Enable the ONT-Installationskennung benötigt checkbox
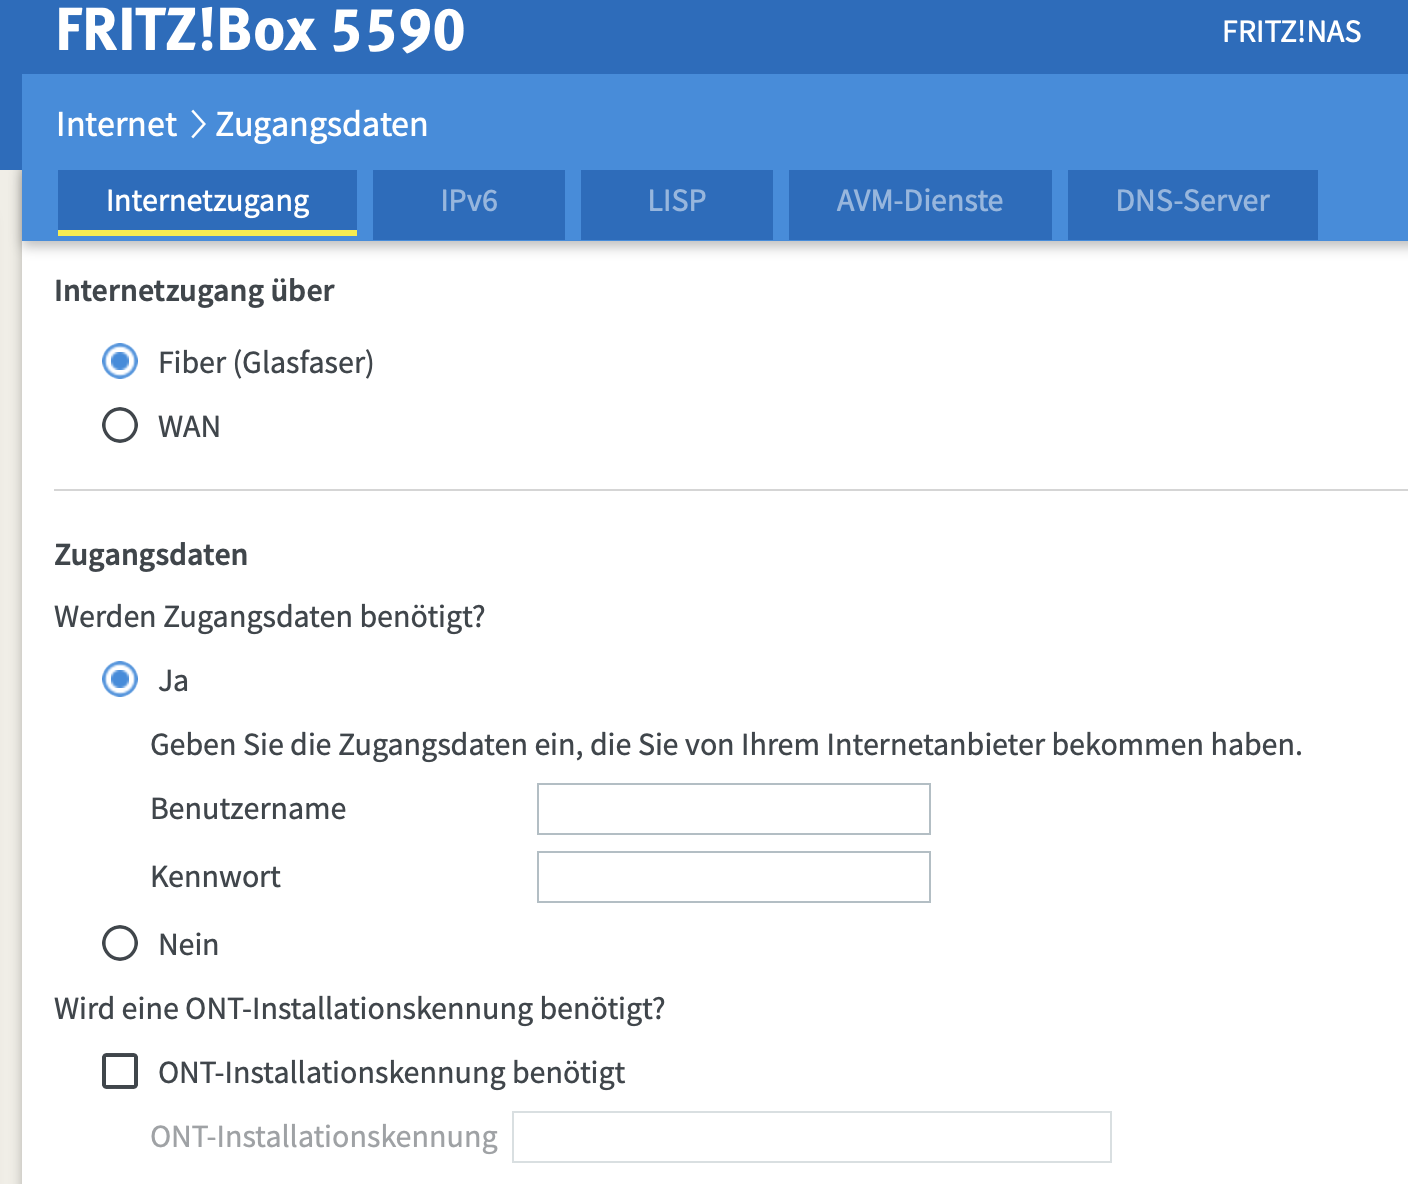The image size is (1408, 1184). coord(120,1071)
